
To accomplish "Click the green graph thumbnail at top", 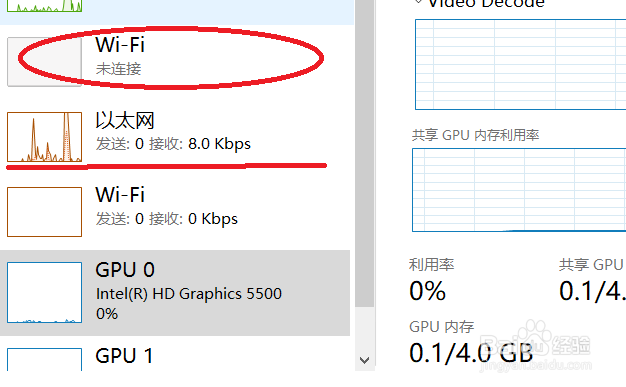I will tap(44, 6).
